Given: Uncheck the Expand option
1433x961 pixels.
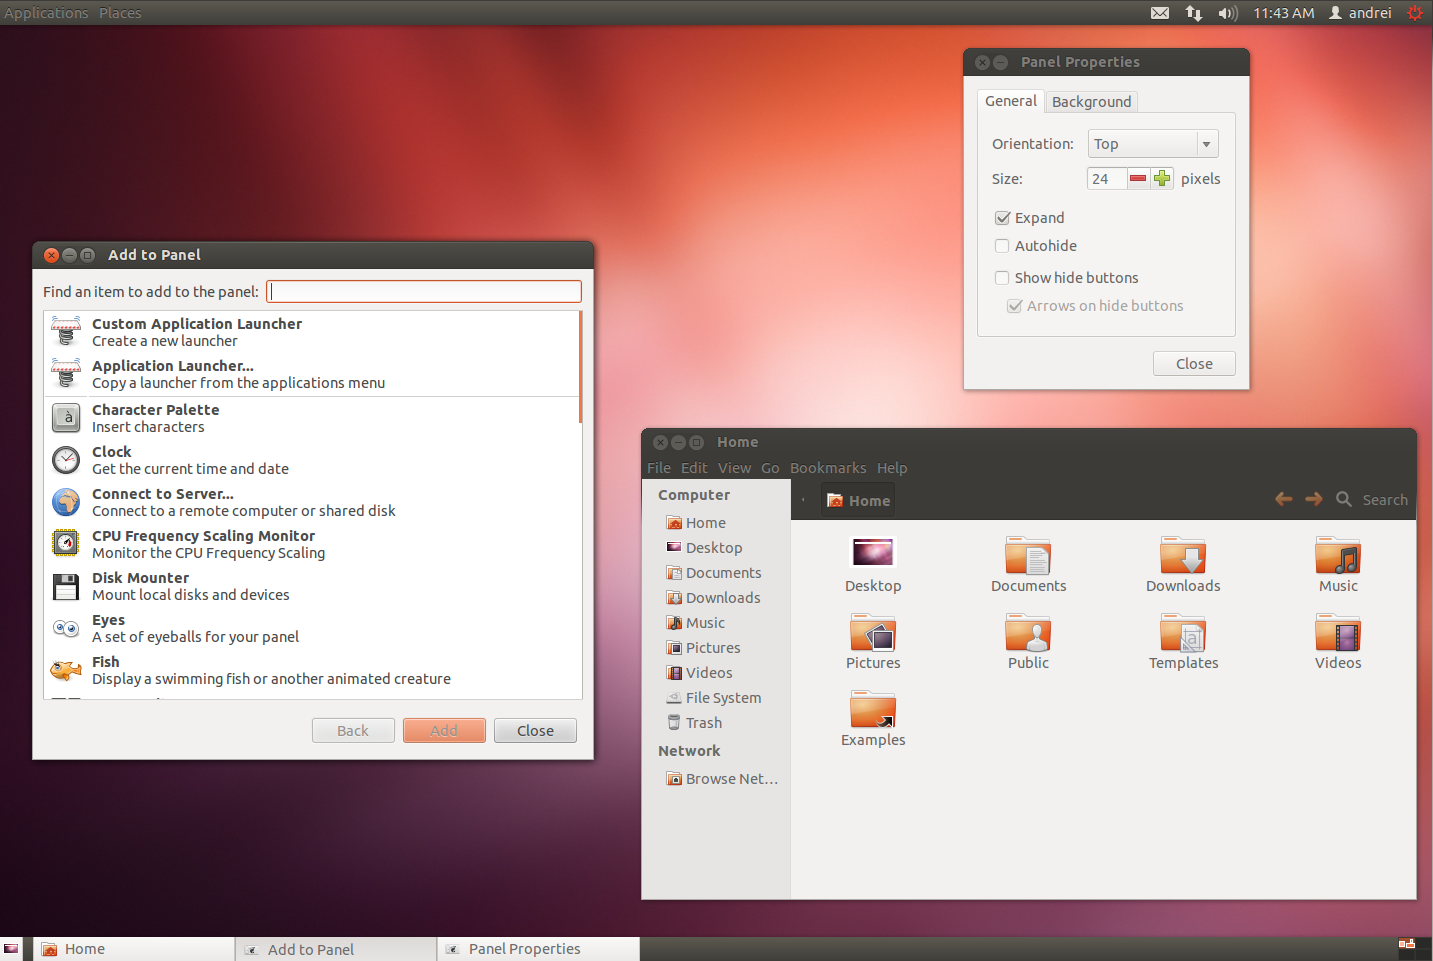Looking at the screenshot, I should coord(1001,217).
